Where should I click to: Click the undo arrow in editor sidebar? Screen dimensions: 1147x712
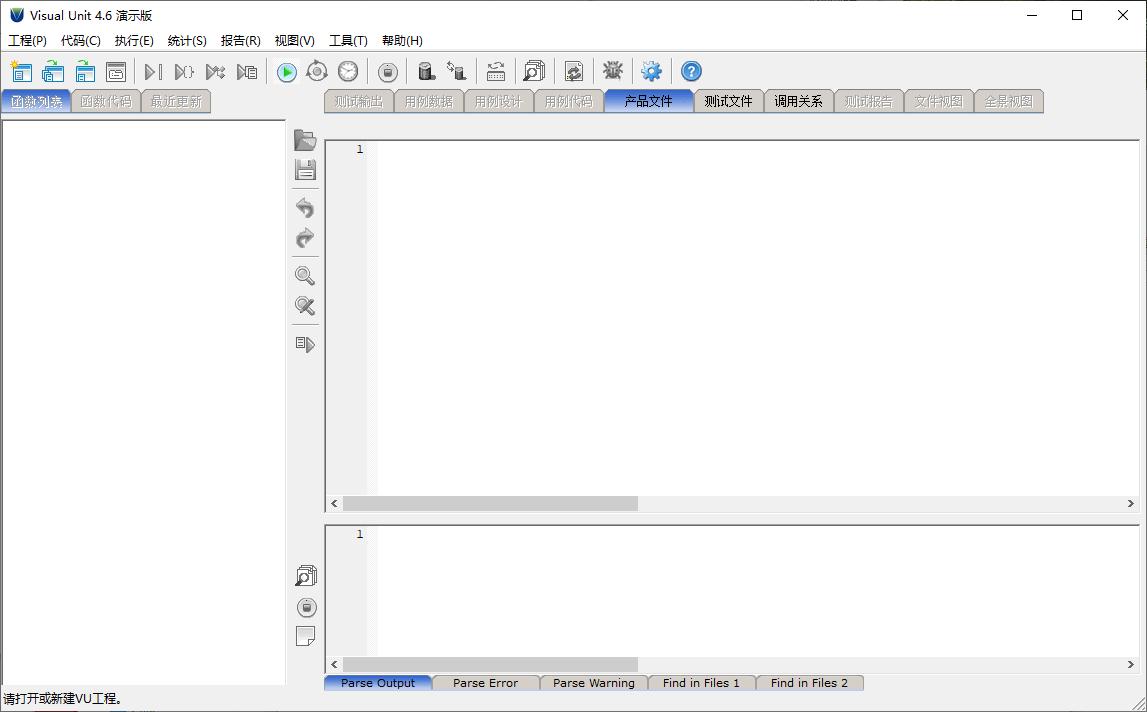point(305,208)
